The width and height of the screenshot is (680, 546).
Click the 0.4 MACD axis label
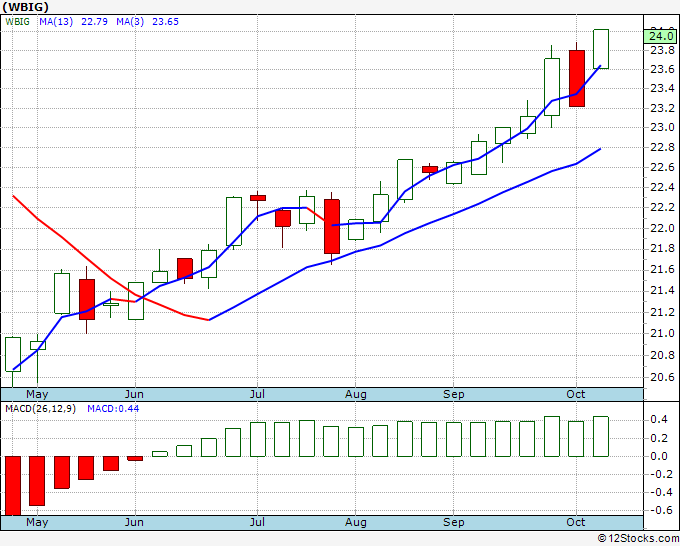pos(659,419)
